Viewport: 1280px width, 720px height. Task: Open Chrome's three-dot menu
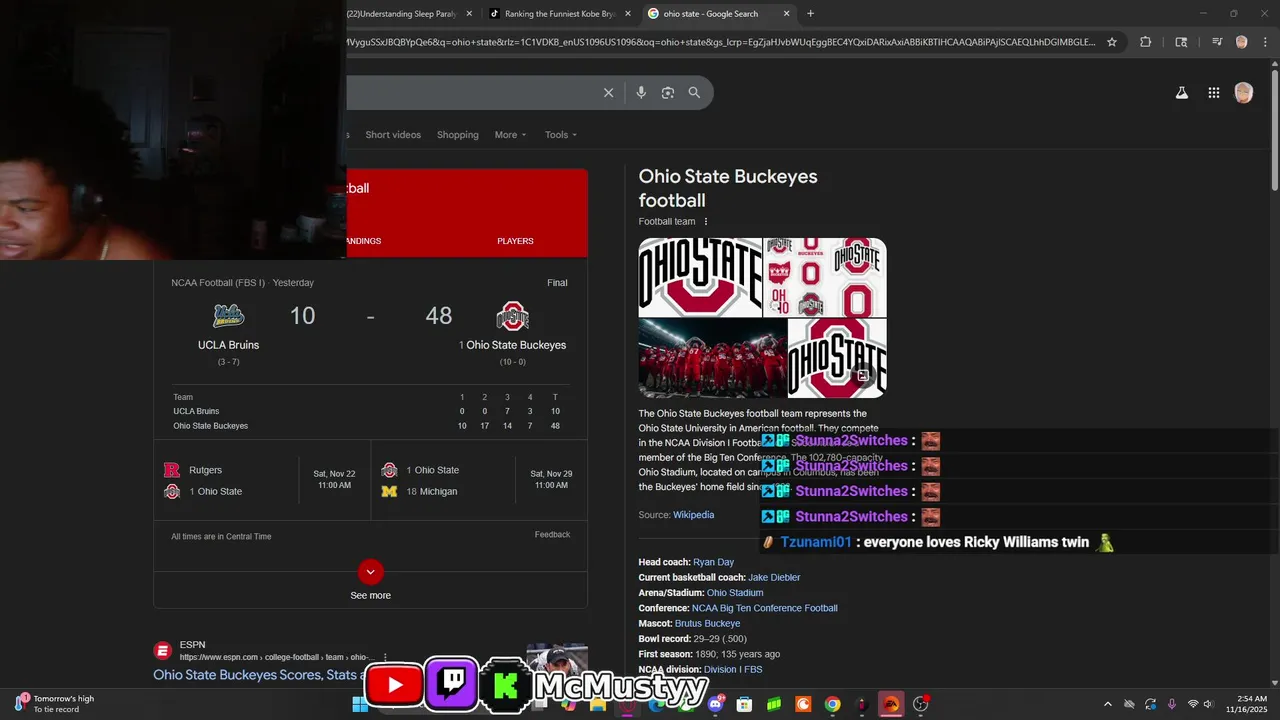pos(1265,42)
